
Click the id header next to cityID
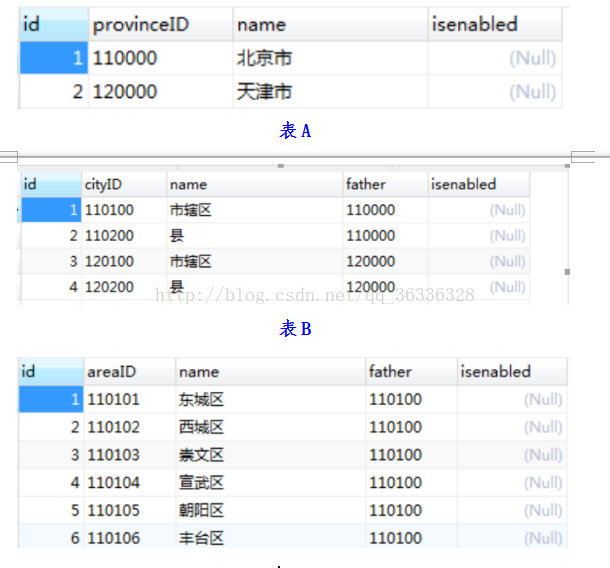tap(51, 184)
